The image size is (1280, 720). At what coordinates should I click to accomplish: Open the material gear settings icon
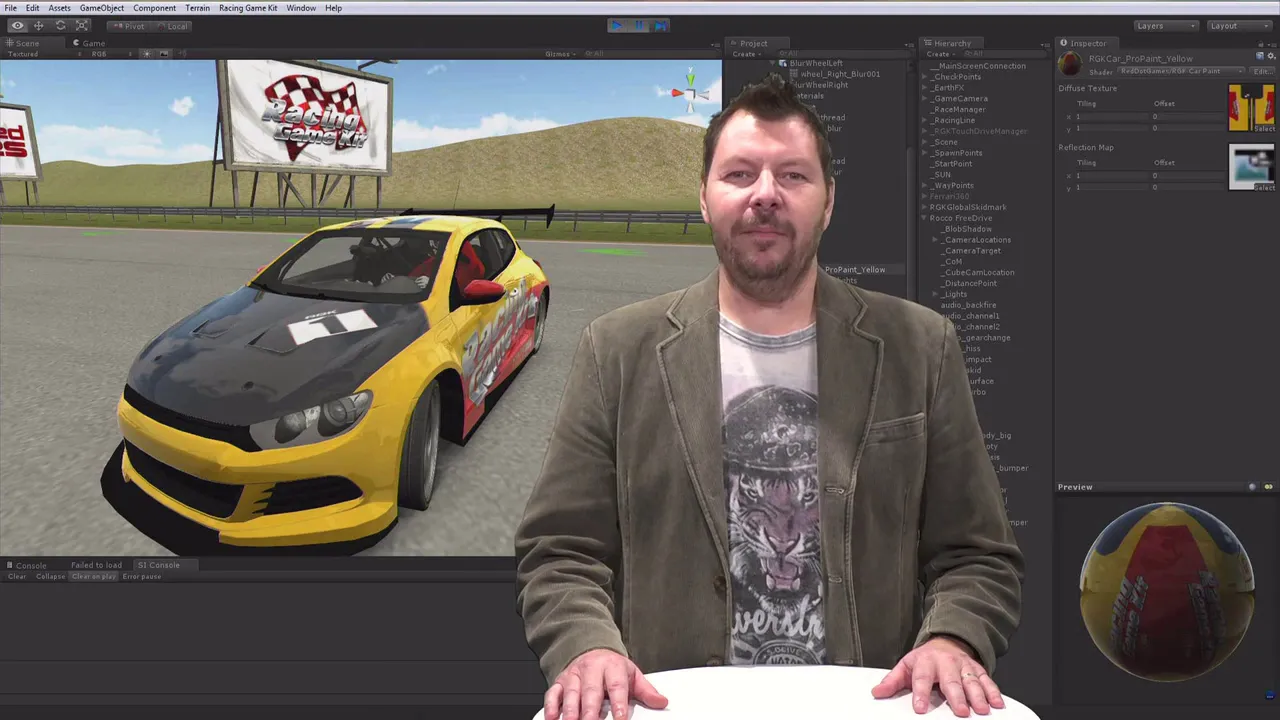(1270, 56)
